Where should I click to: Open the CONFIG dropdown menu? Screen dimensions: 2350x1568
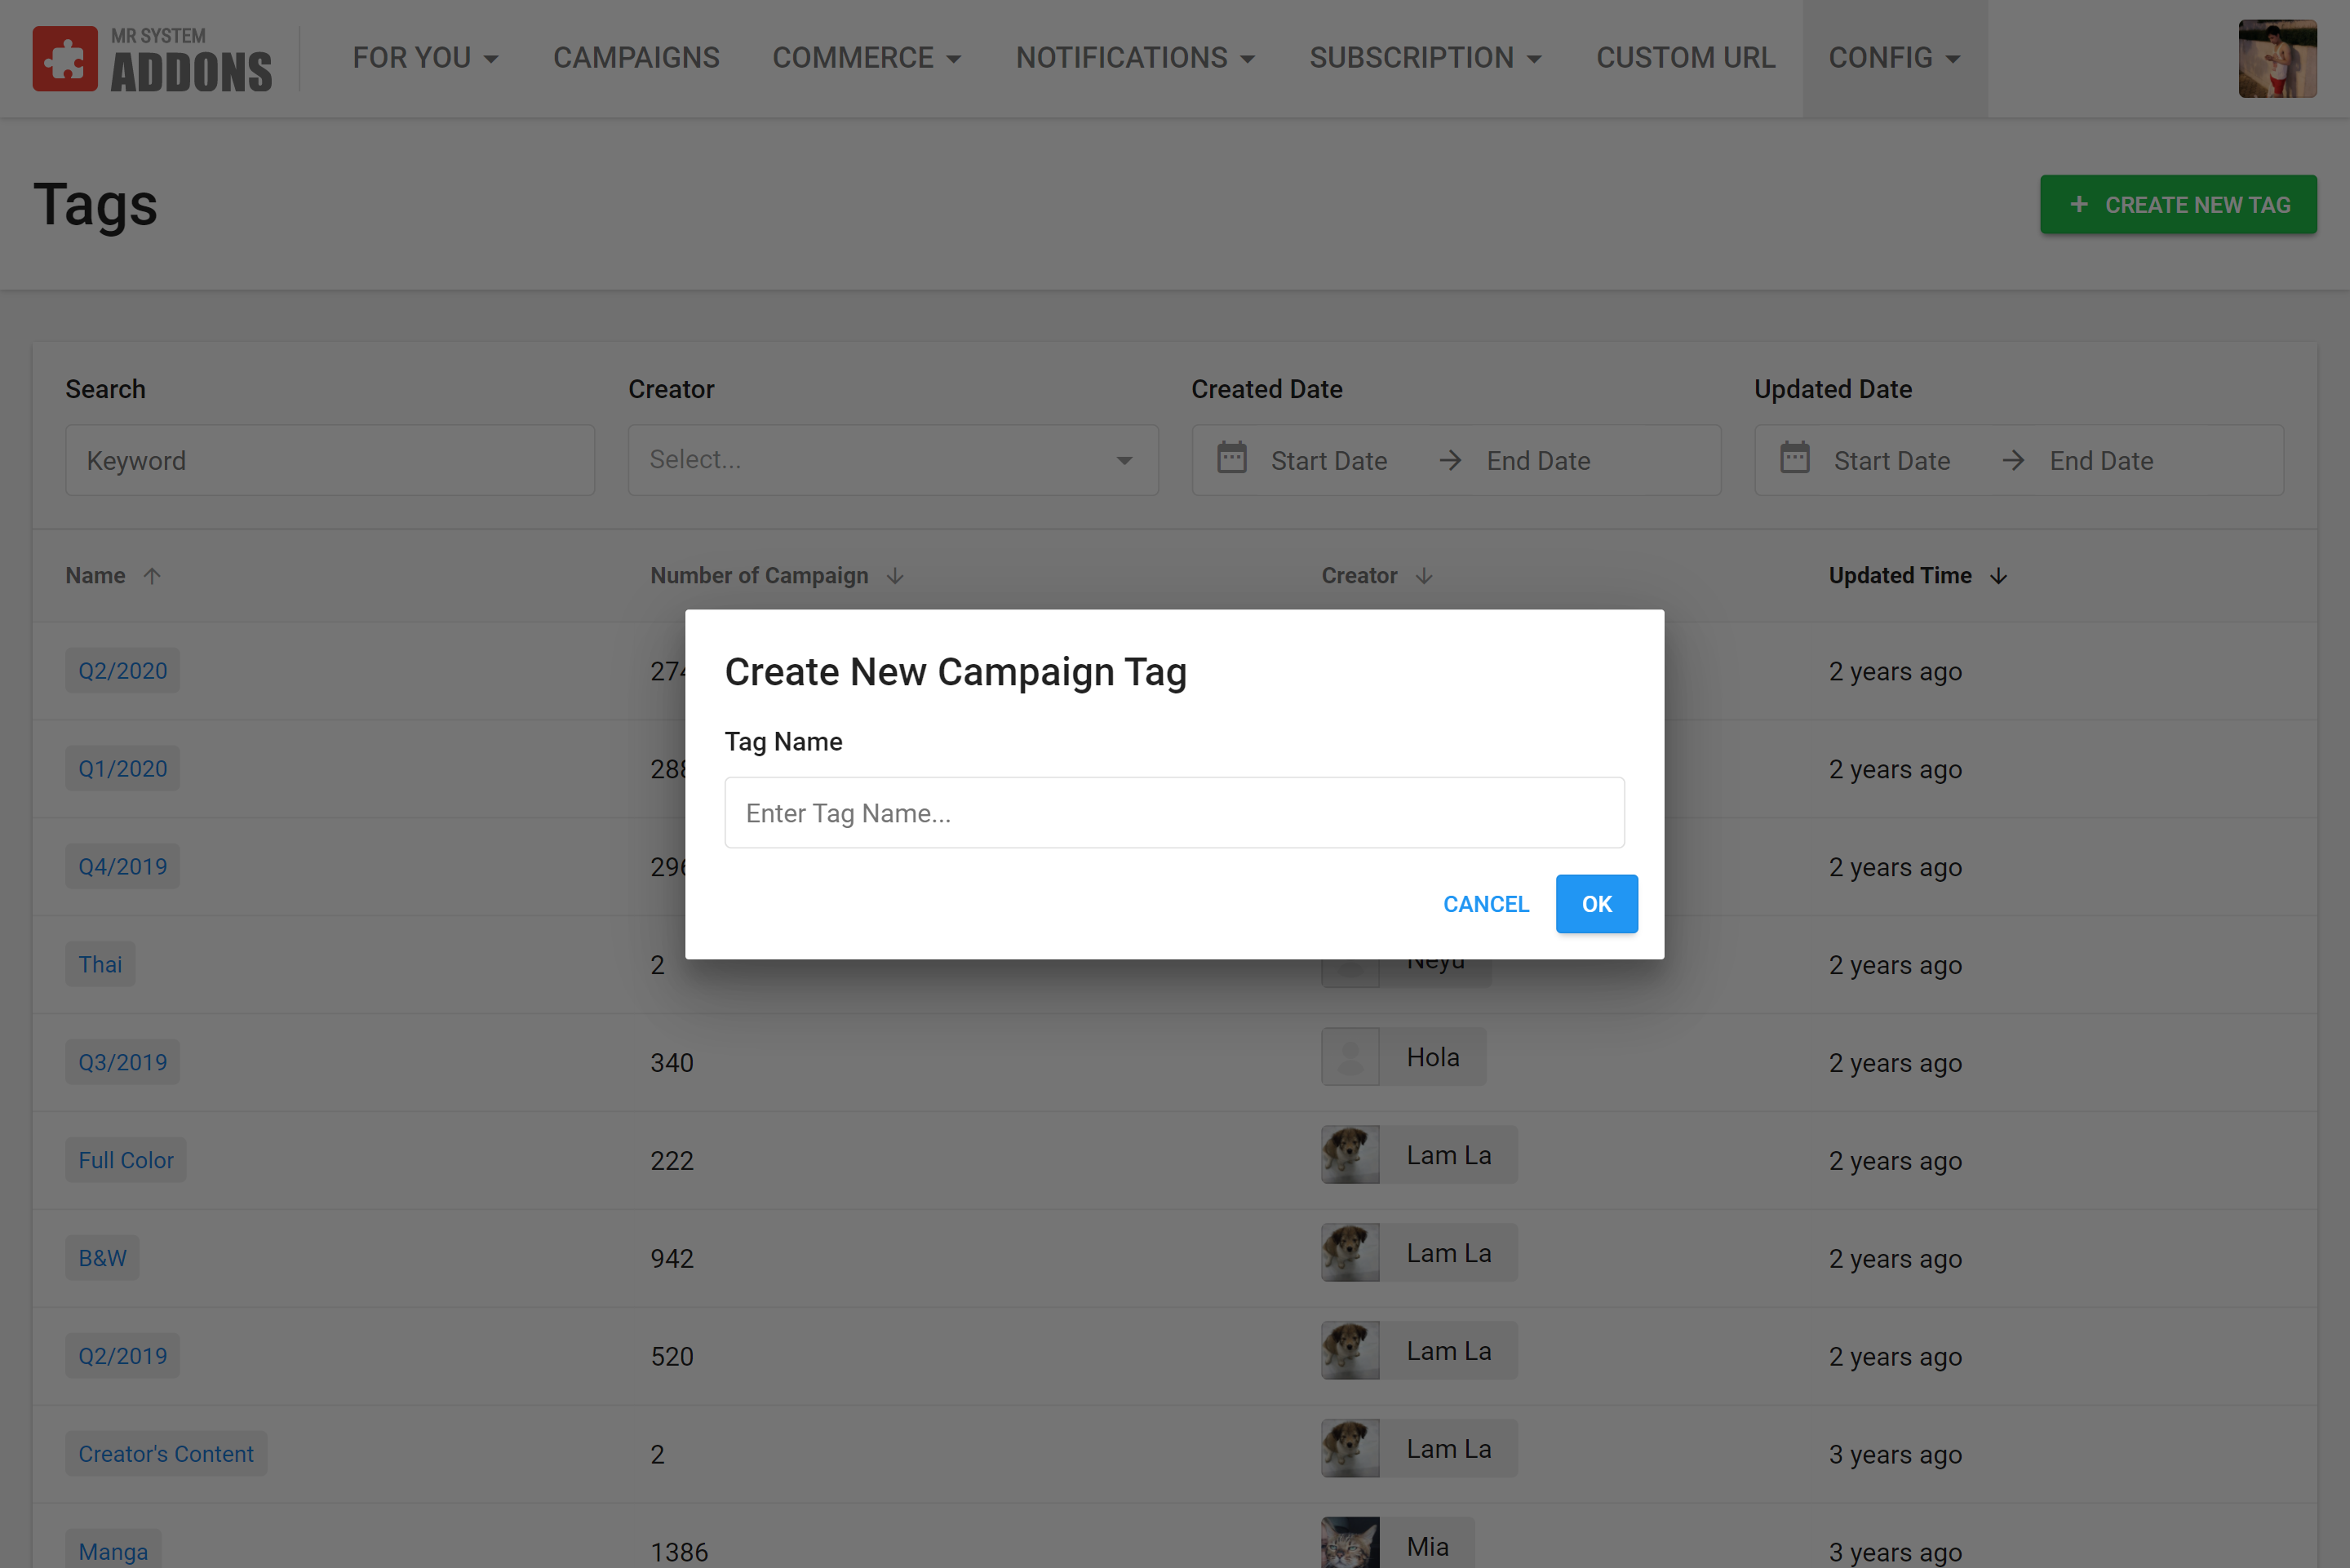coord(1893,58)
